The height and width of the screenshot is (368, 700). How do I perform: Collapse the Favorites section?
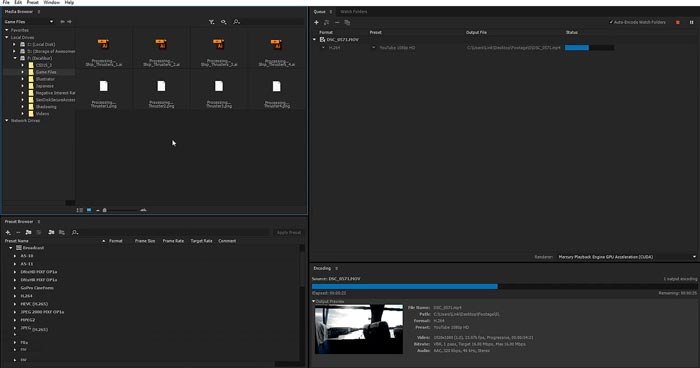pyautogui.click(x=7, y=30)
